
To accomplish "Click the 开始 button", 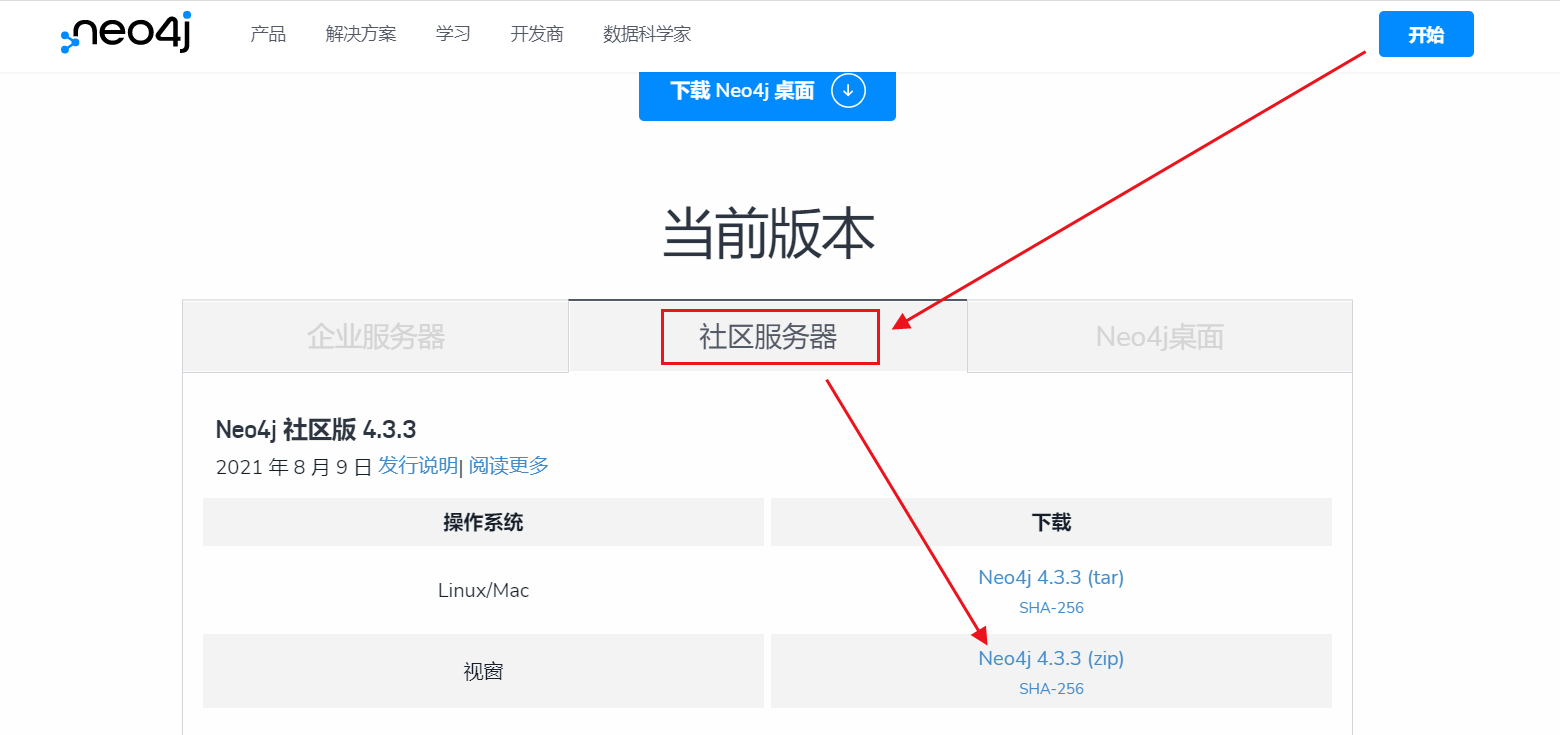I will pos(1426,34).
